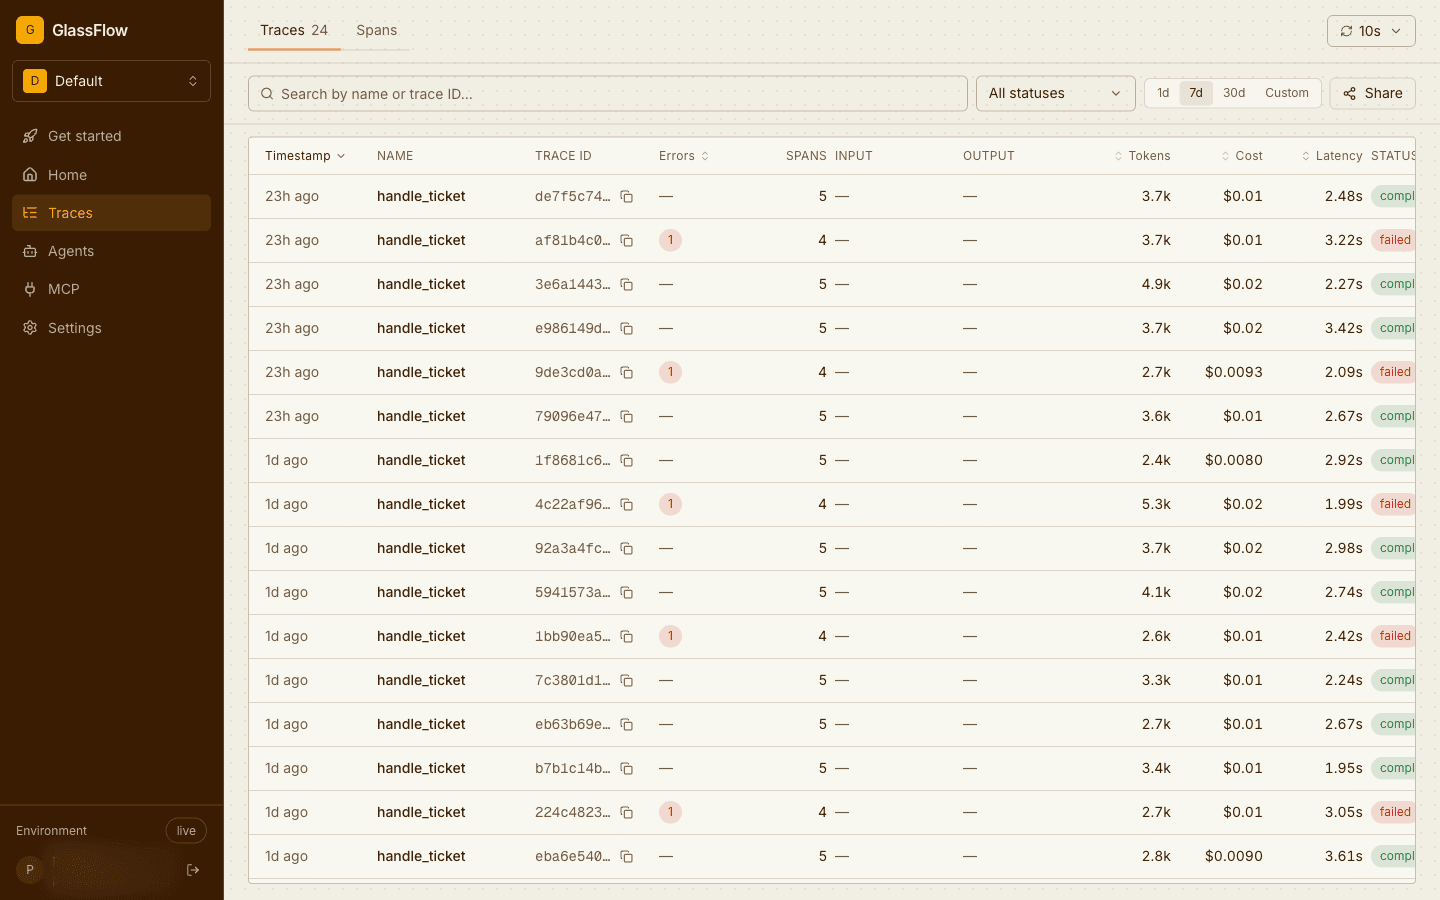Select the 30d time range
This screenshot has height=900, width=1440.
click(1234, 93)
